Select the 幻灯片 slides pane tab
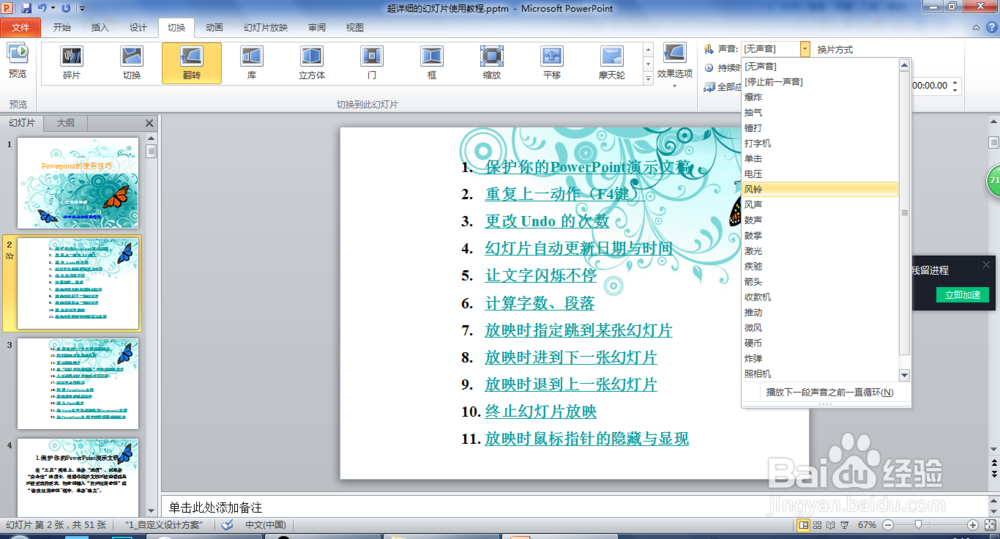The height and width of the screenshot is (539, 1000). [x=22, y=123]
